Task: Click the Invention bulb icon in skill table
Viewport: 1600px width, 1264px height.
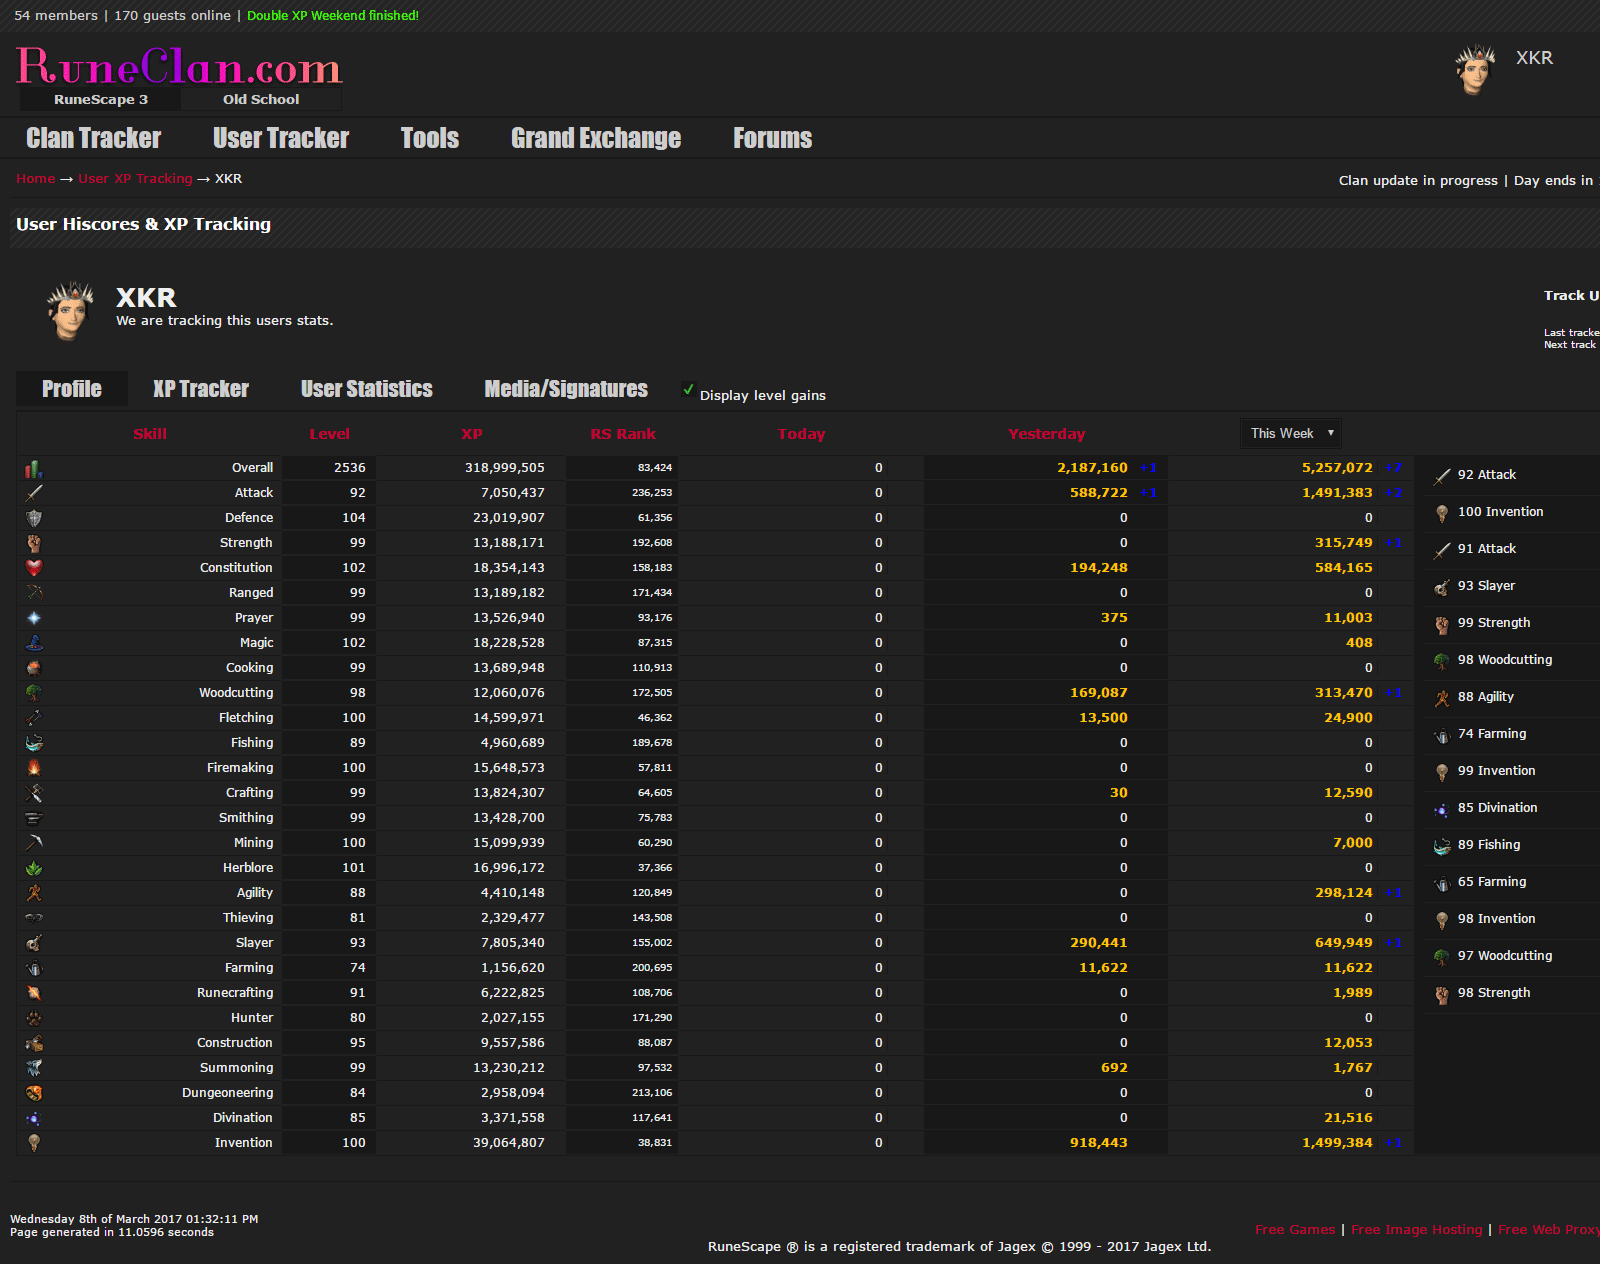Action: coord(34,1143)
